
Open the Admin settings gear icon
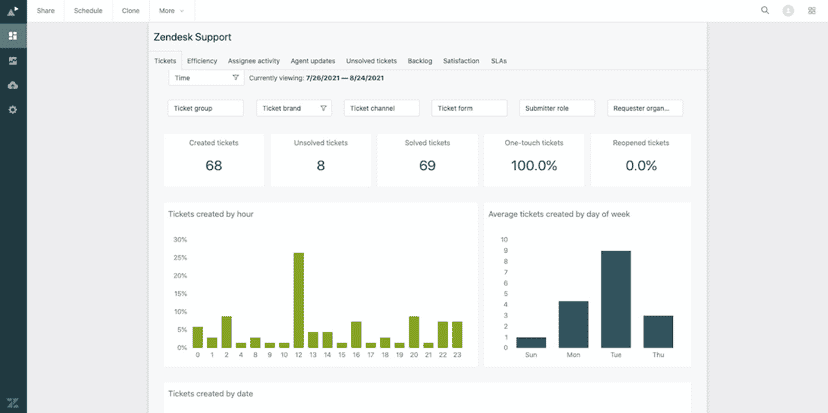point(13,110)
